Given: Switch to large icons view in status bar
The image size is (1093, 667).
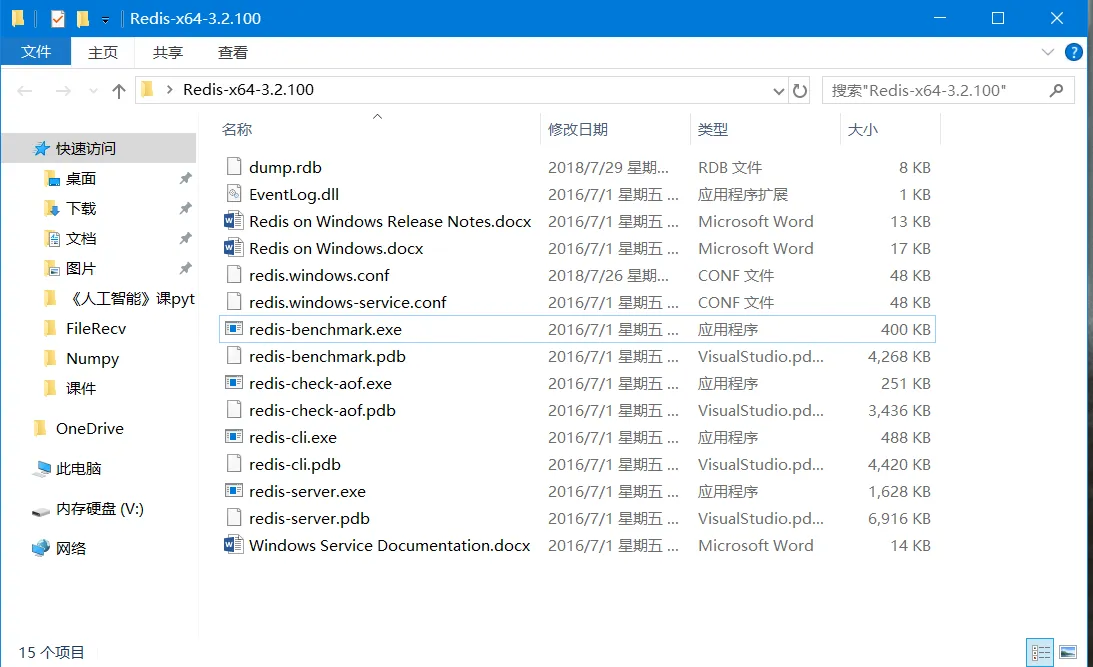Looking at the screenshot, I should tap(1068, 653).
